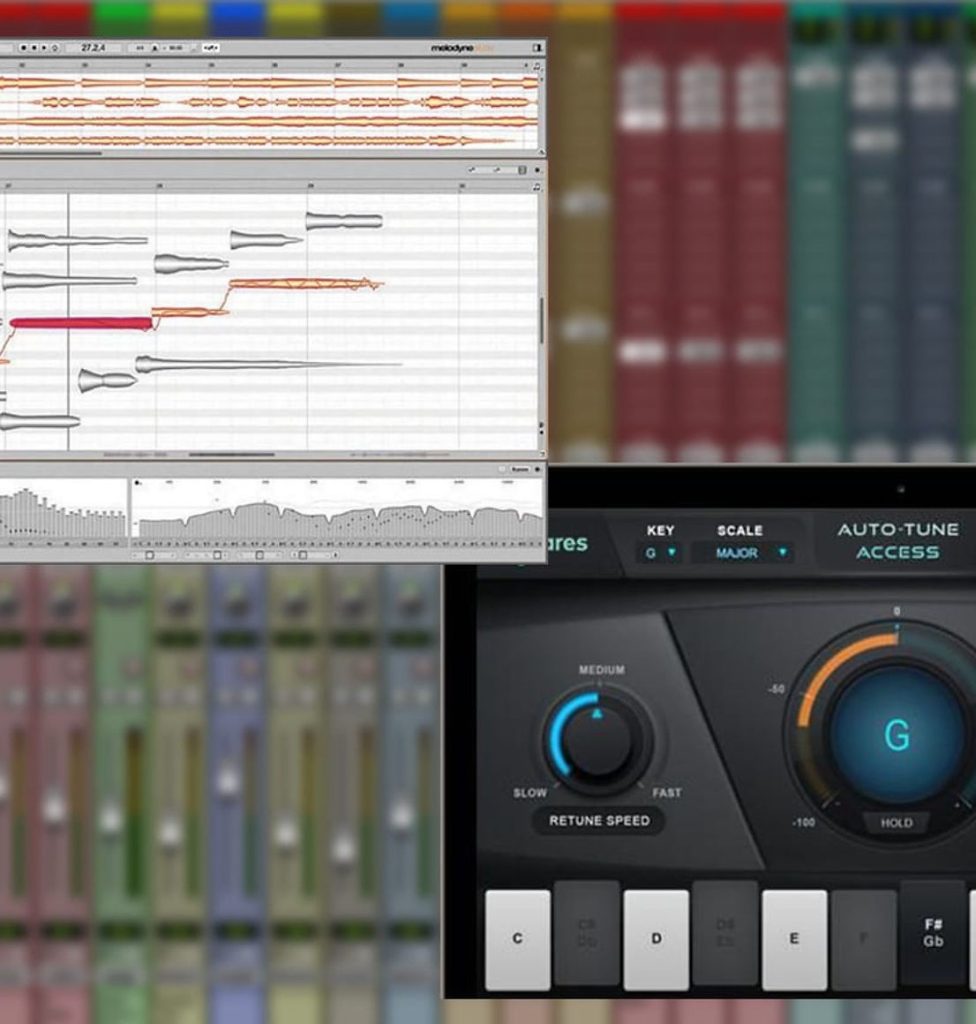Toggle the dimmed C#/Db black key
Viewport: 976px width, 1024px height.
coord(587,933)
